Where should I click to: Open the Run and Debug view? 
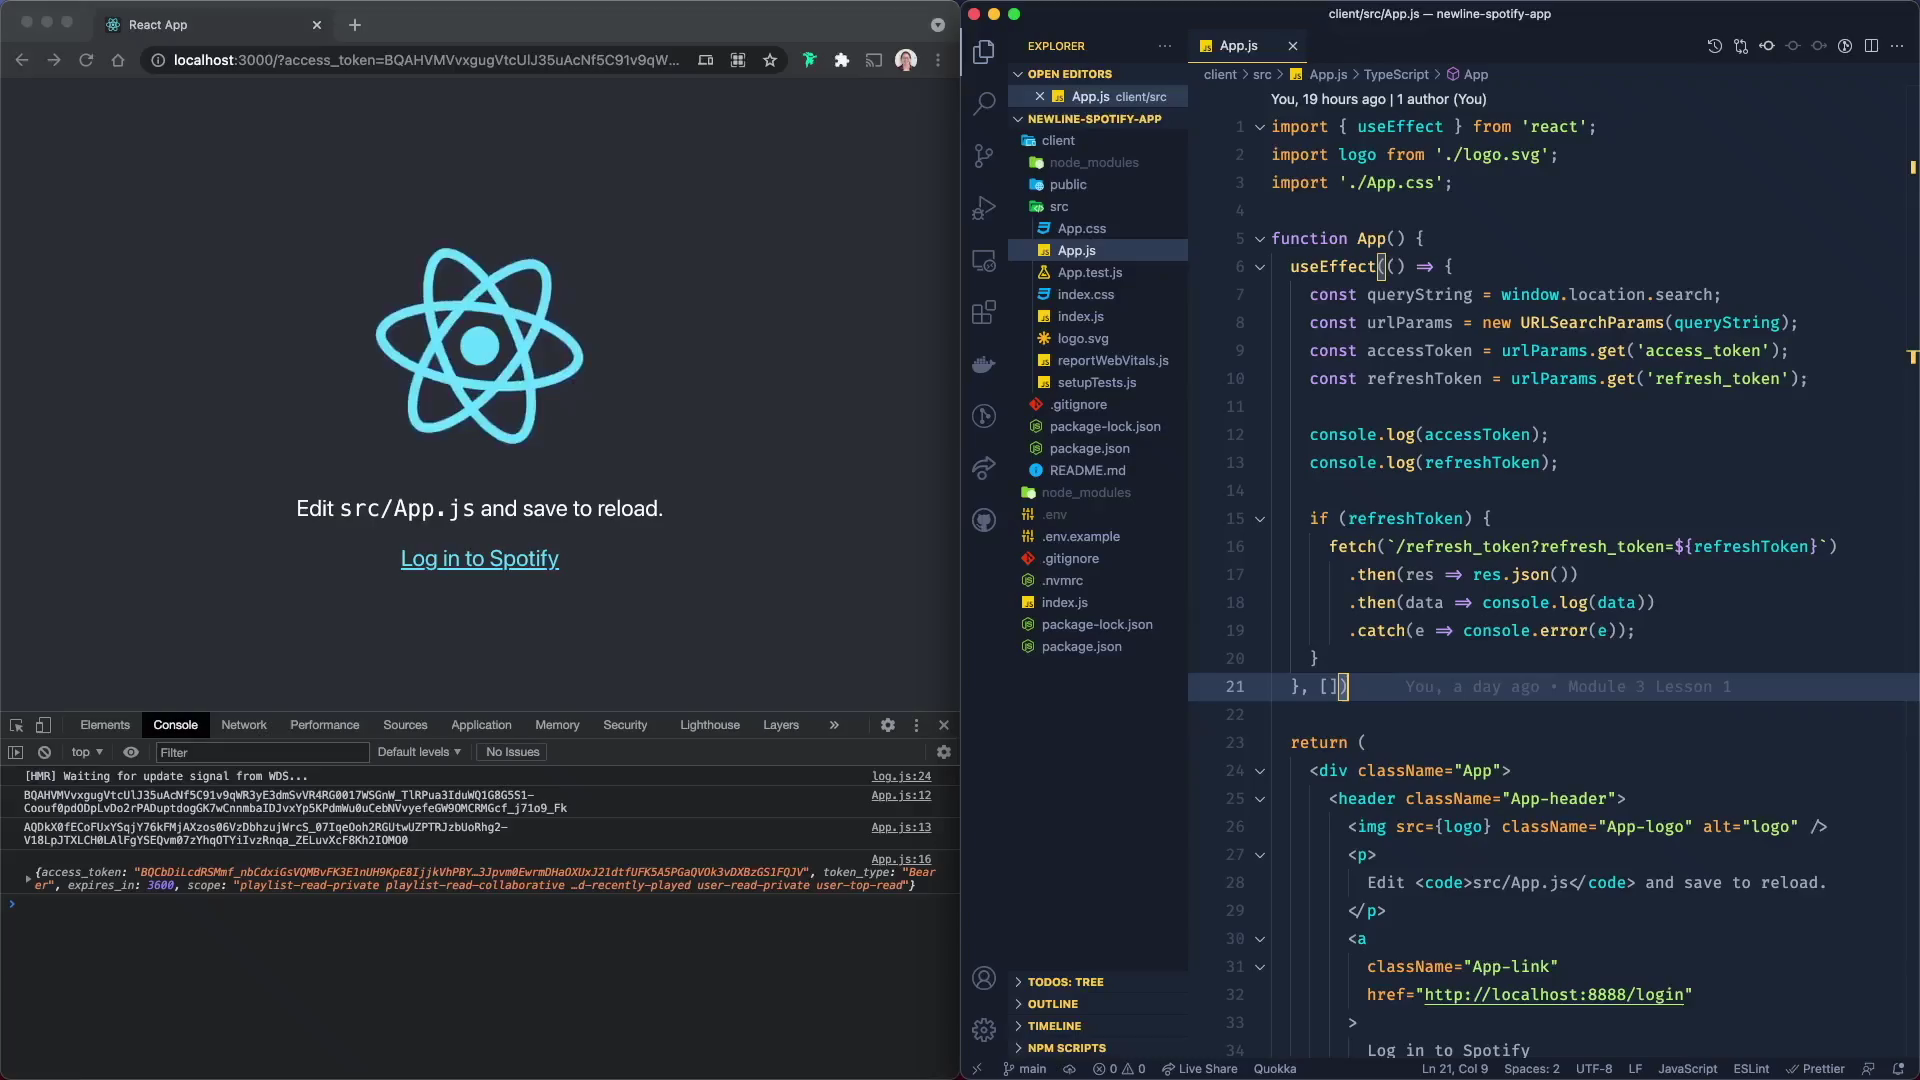coord(984,207)
